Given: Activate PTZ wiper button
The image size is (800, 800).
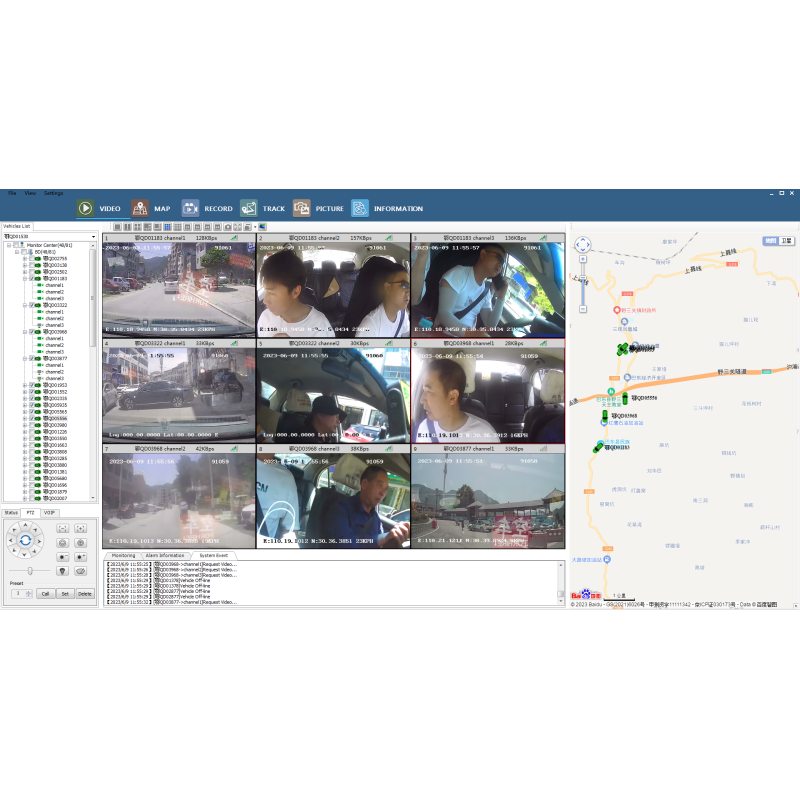Looking at the screenshot, I should 81,571.
